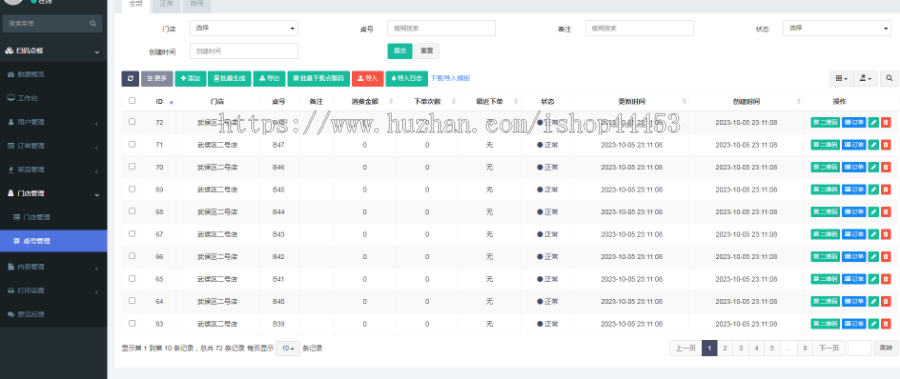This screenshot has width=900, height=379.
Task: Edit row ID 72 with pencil icon
Action: click(x=874, y=122)
